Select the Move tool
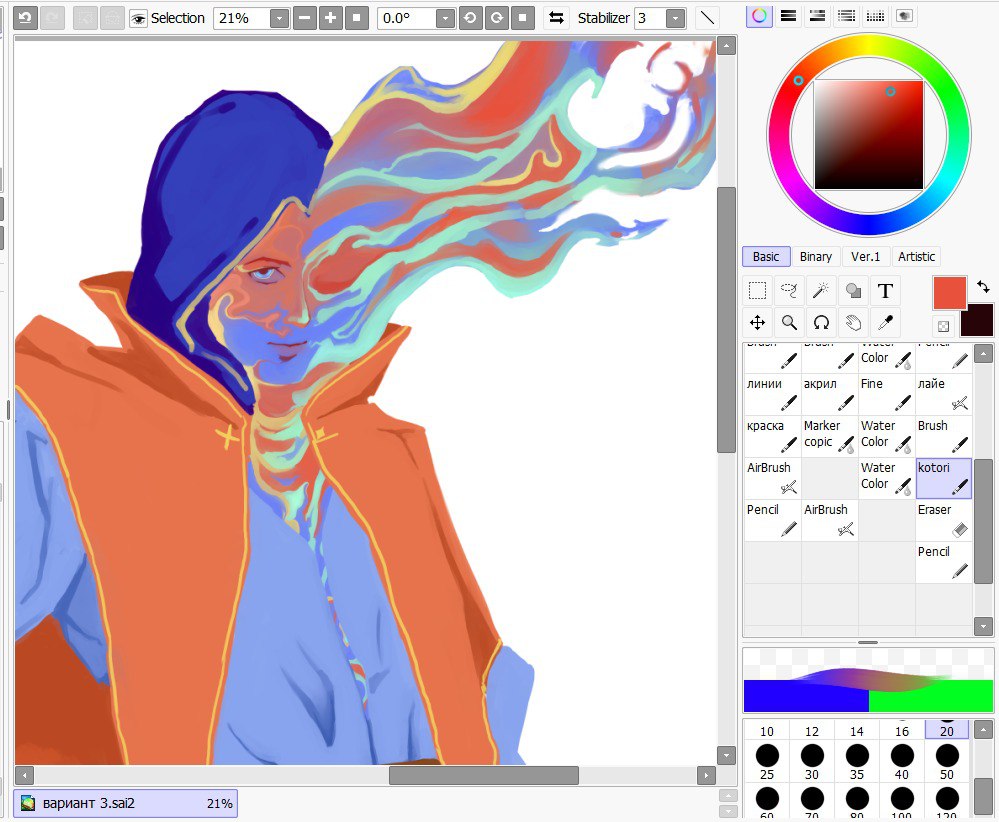Viewport: 999px width, 822px height. point(757,322)
